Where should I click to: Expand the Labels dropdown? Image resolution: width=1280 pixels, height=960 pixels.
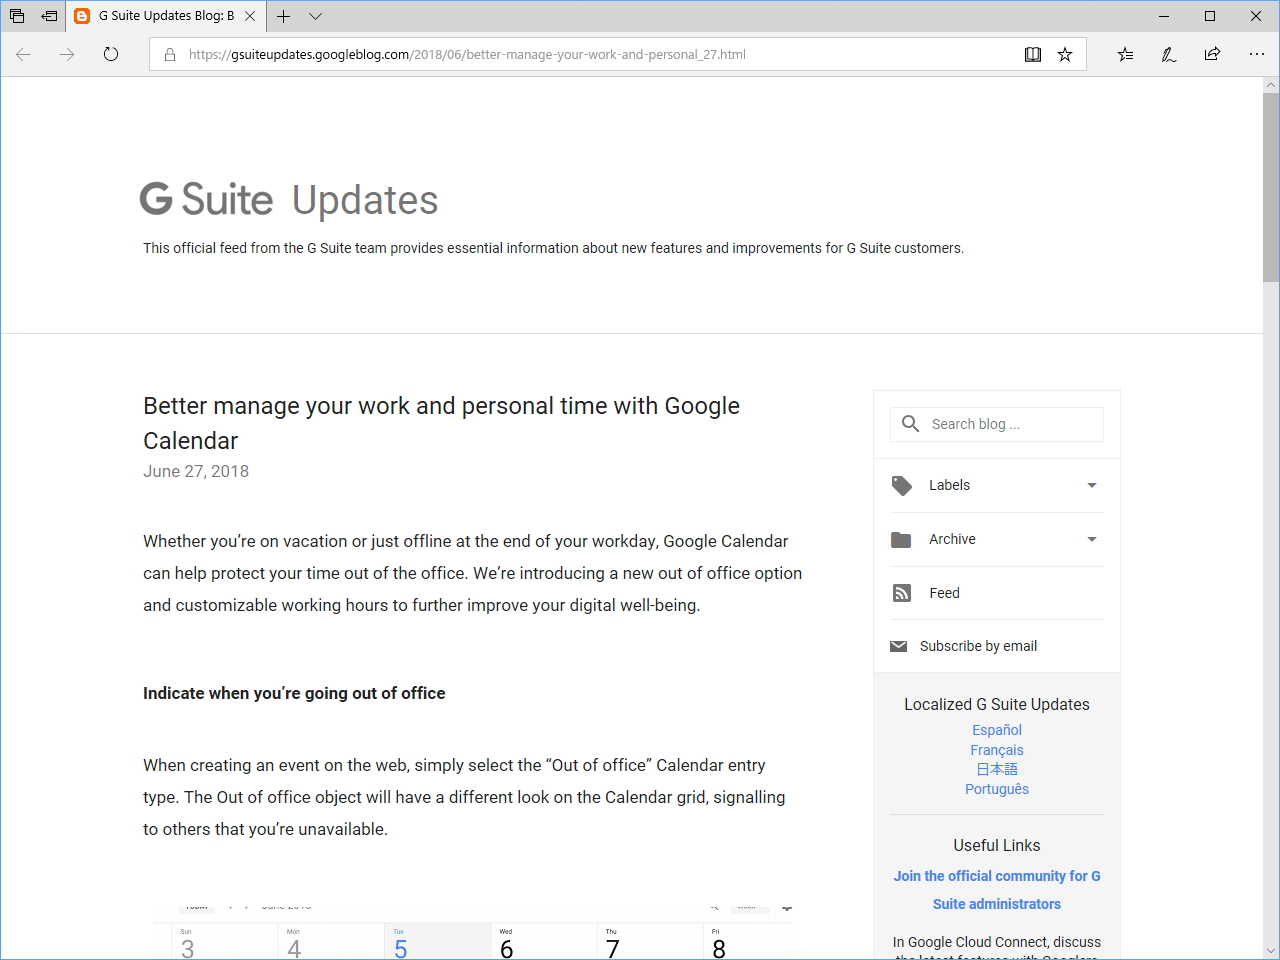pos(1092,485)
